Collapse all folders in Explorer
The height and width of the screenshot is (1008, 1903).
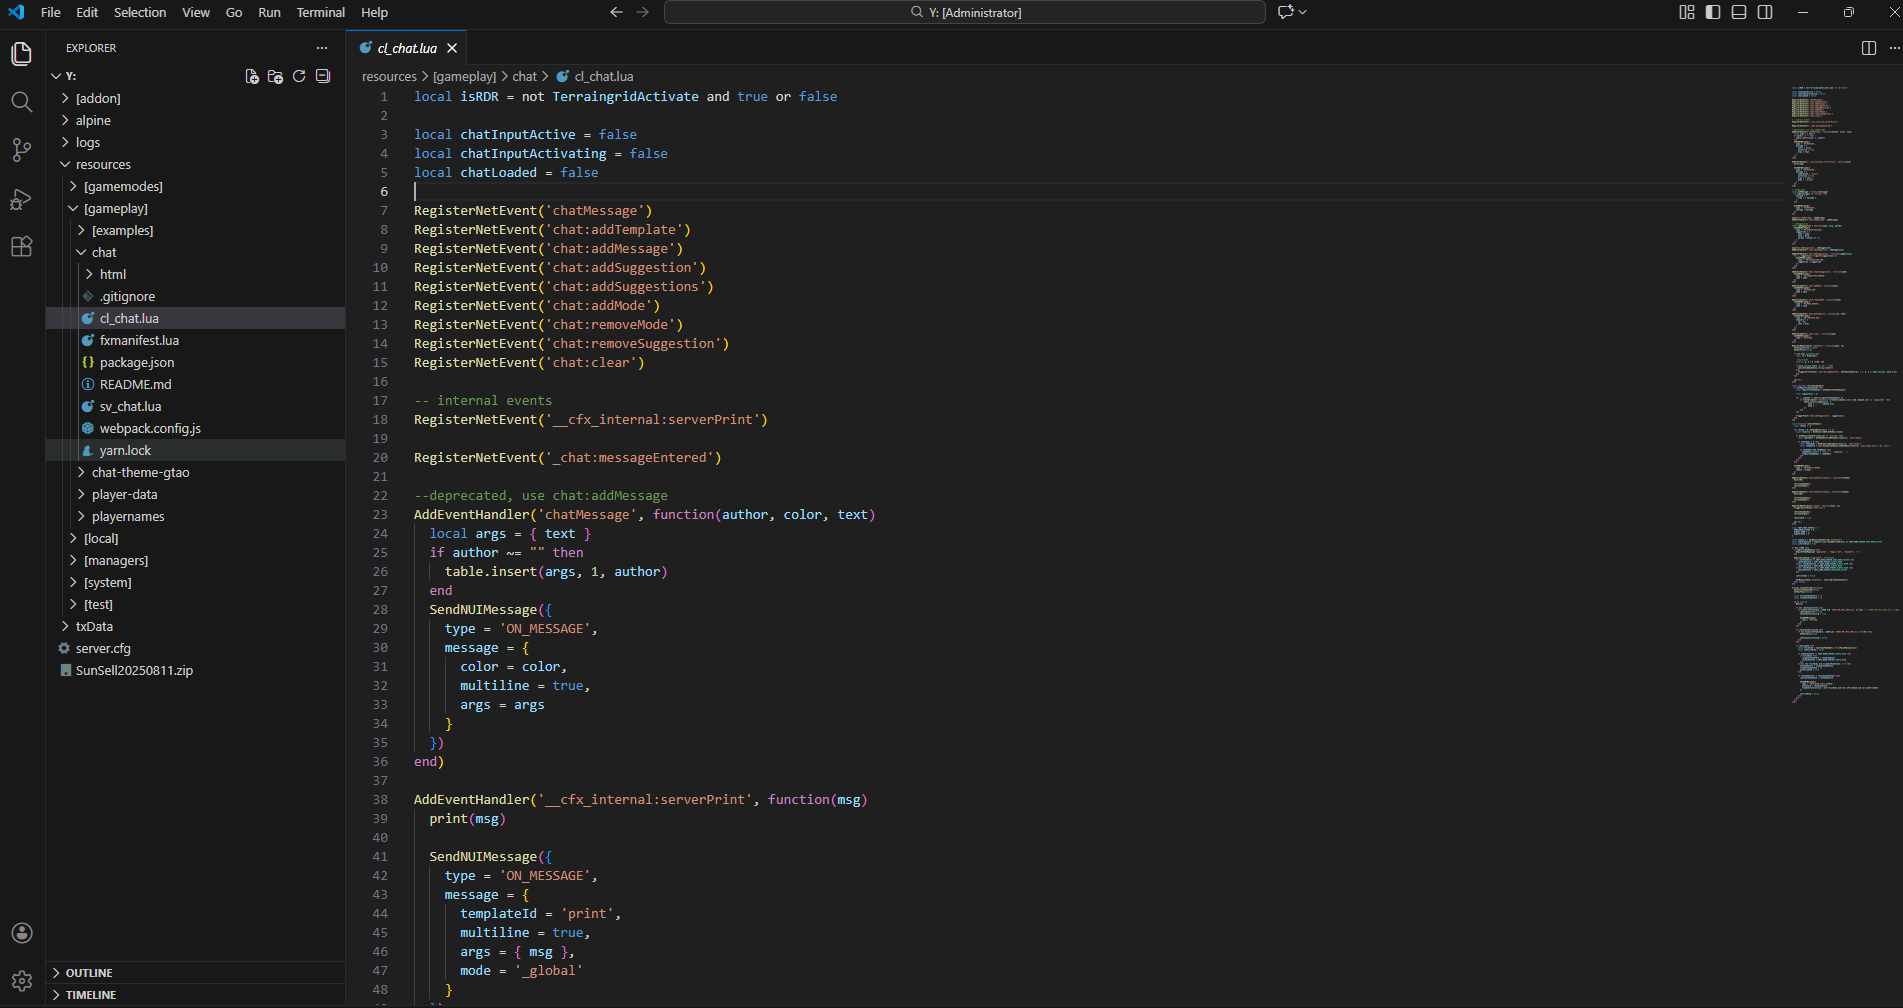tap(323, 76)
